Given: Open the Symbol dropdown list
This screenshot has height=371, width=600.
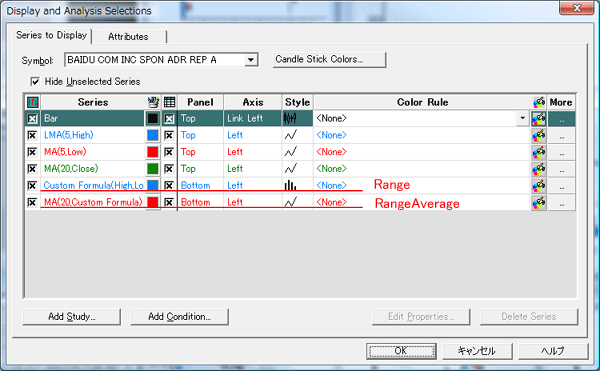Looking at the screenshot, I should pyautogui.click(x=251, y=60).
